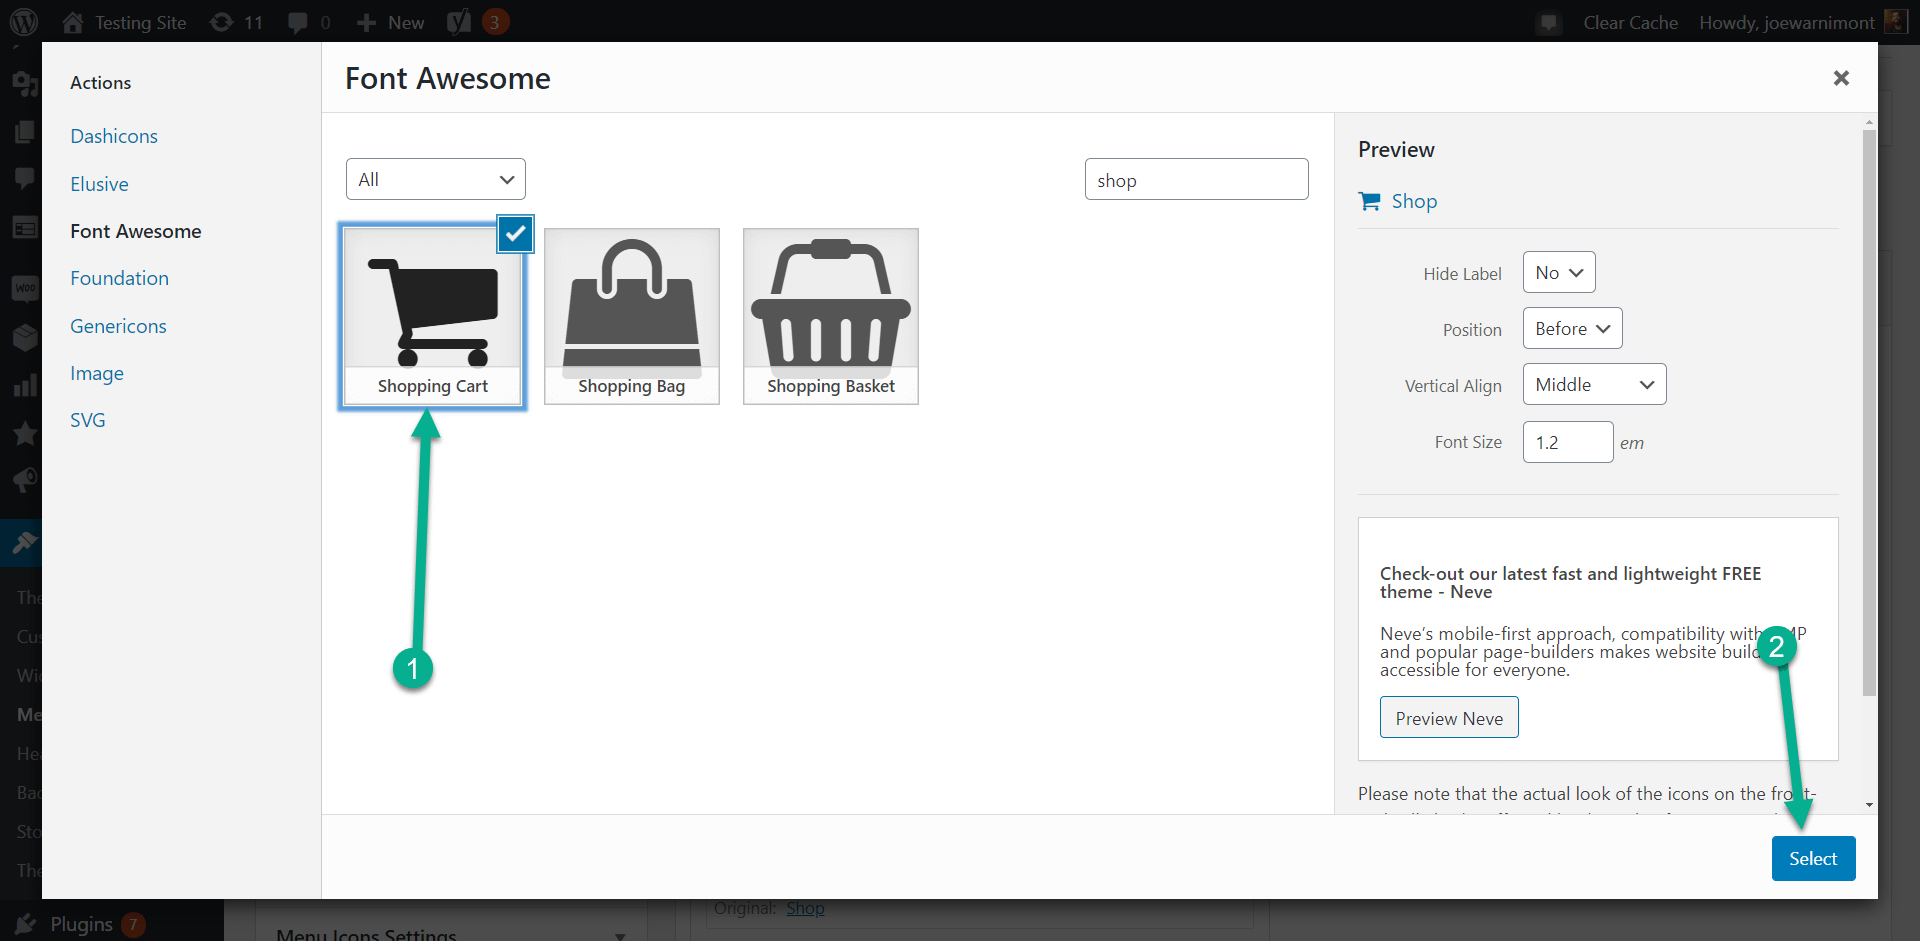Viewport: 1920px width, 941px height.
Task: Expand the All icon category filter
Action: 435,178
